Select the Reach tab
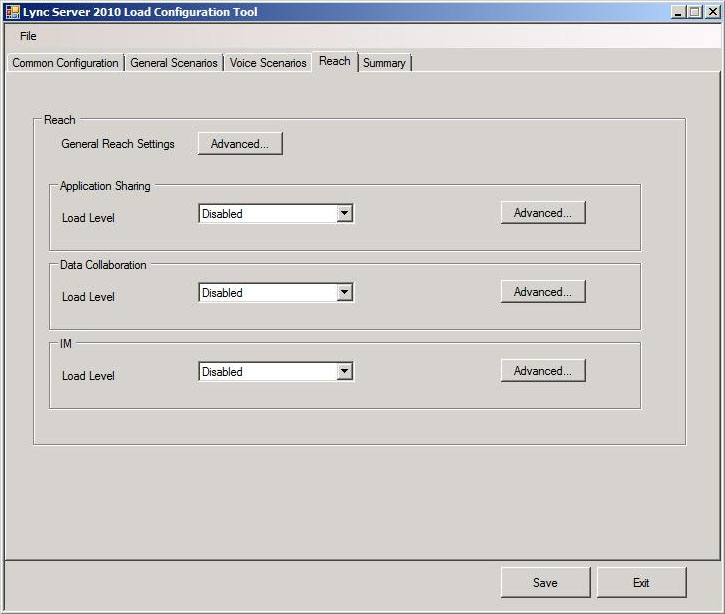This screenshot has width=725, height=614. click(335, 61)
